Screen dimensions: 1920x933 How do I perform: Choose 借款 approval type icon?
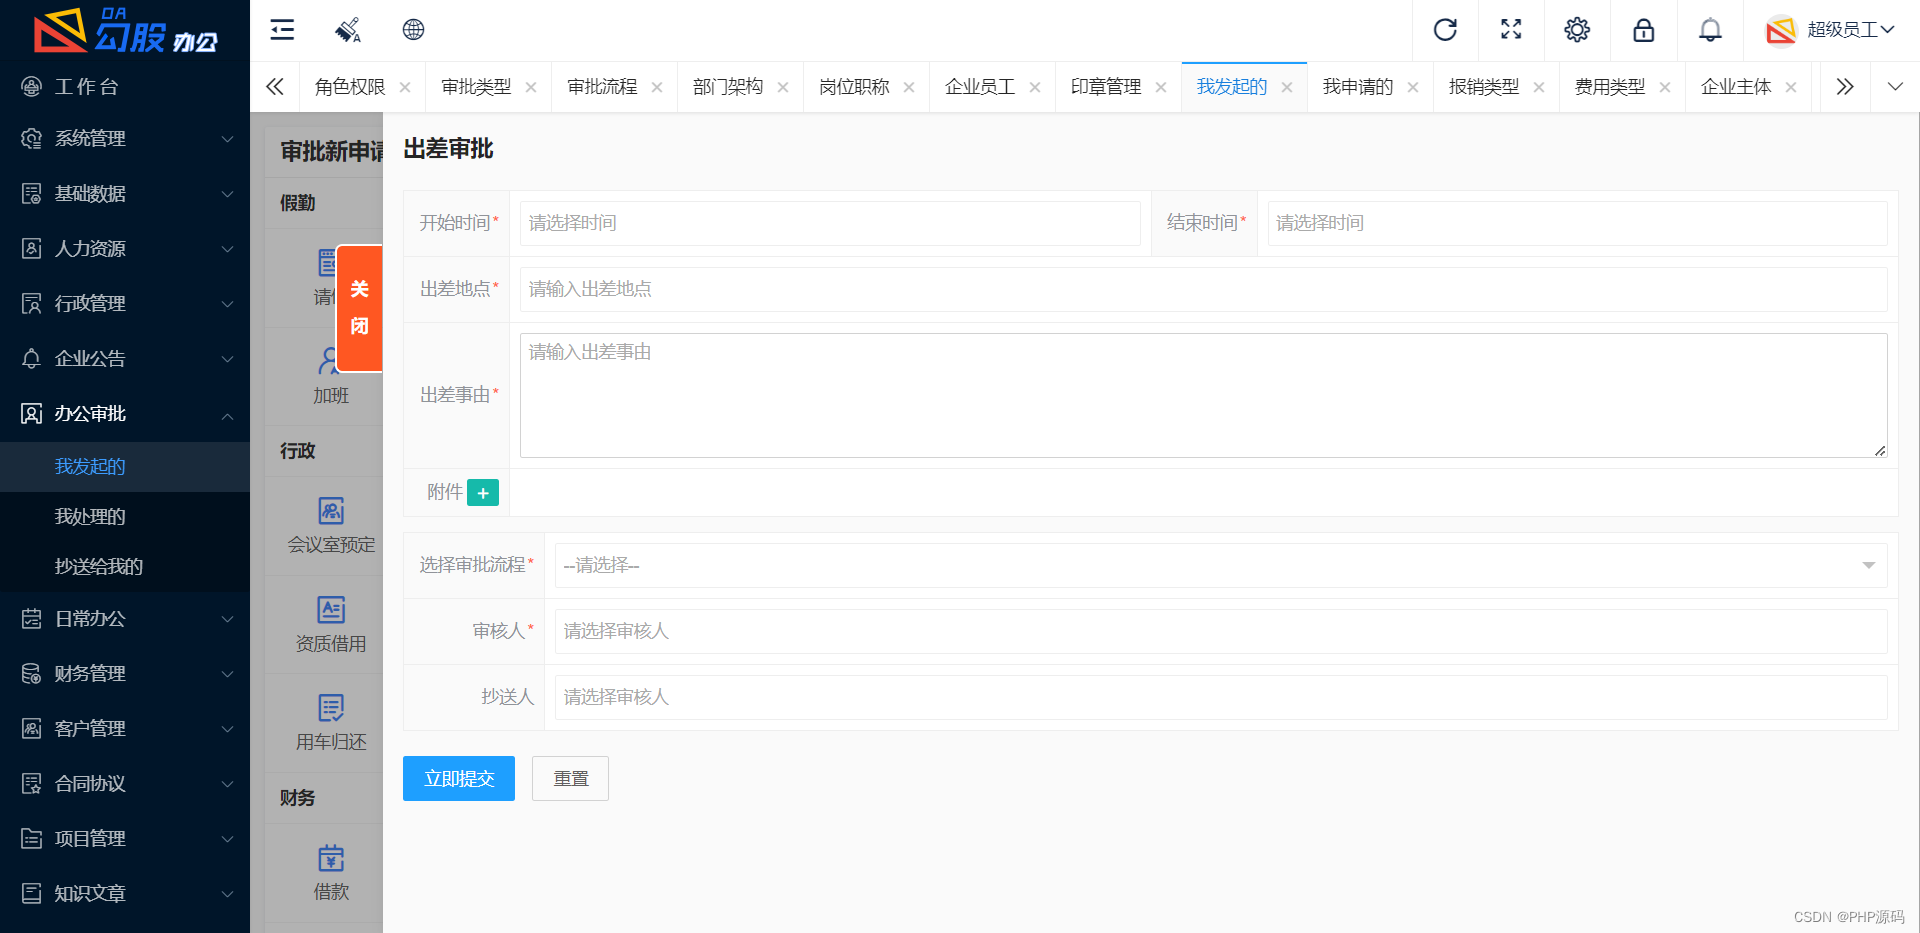click(x=331, y=871)
